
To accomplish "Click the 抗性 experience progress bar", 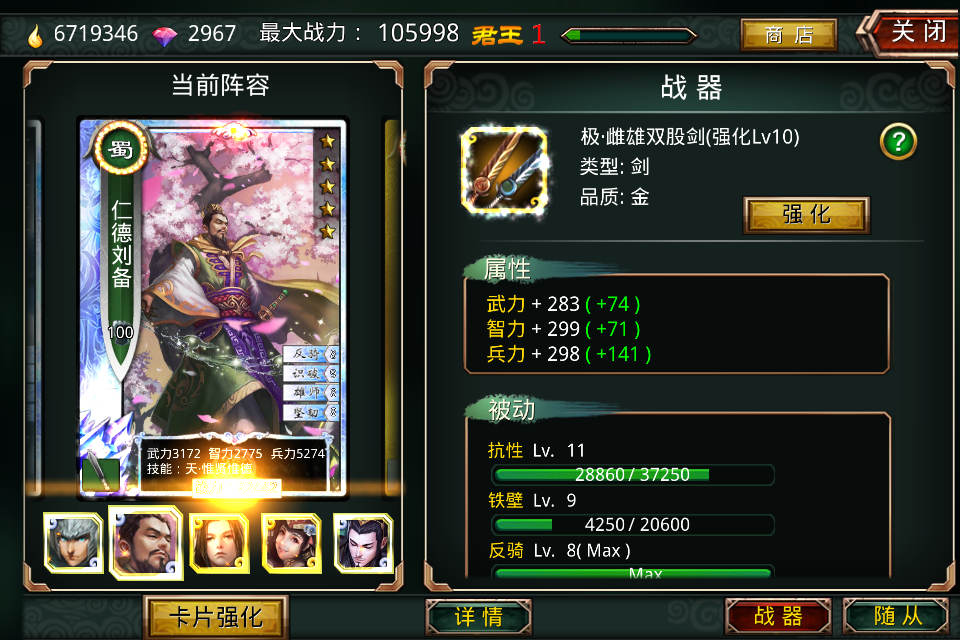I will [632, 475].
